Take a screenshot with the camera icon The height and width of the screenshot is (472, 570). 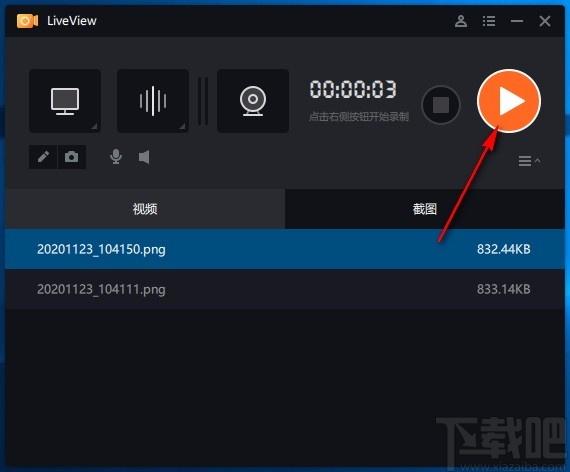click(x=72, y=157)
